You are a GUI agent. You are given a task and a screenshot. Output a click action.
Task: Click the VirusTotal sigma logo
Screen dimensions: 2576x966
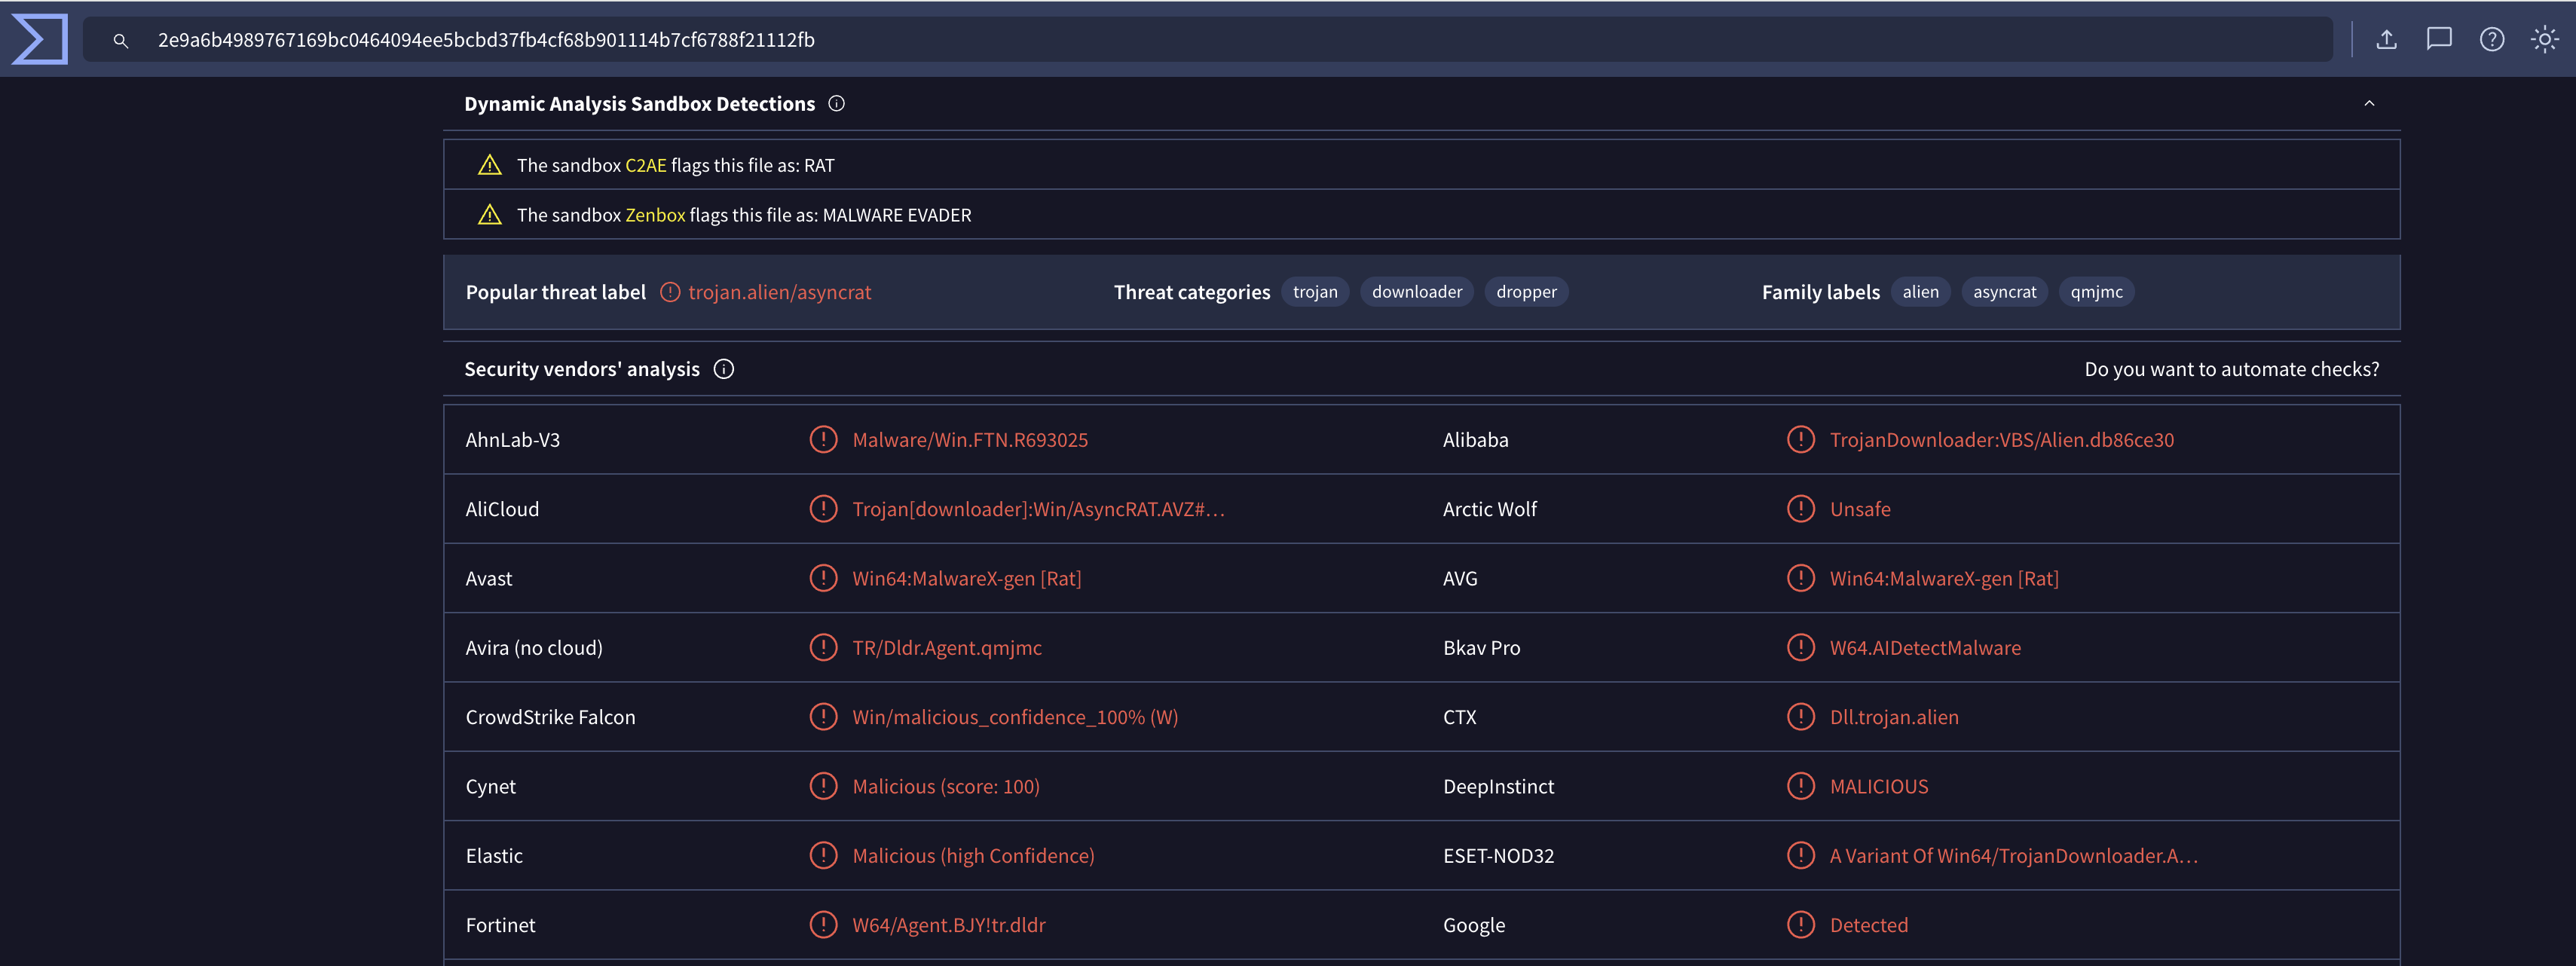click(x=39, y=39)
